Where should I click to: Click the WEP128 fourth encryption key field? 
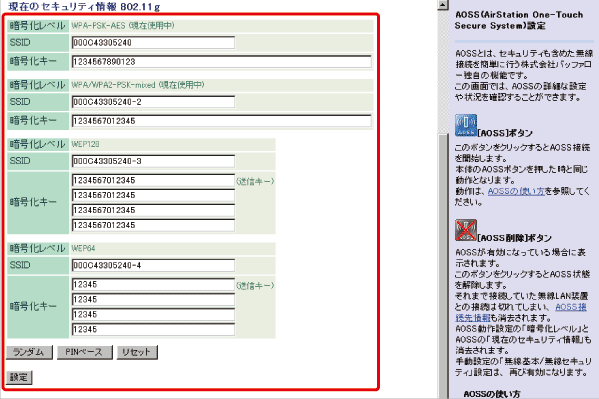coord(153,225)
